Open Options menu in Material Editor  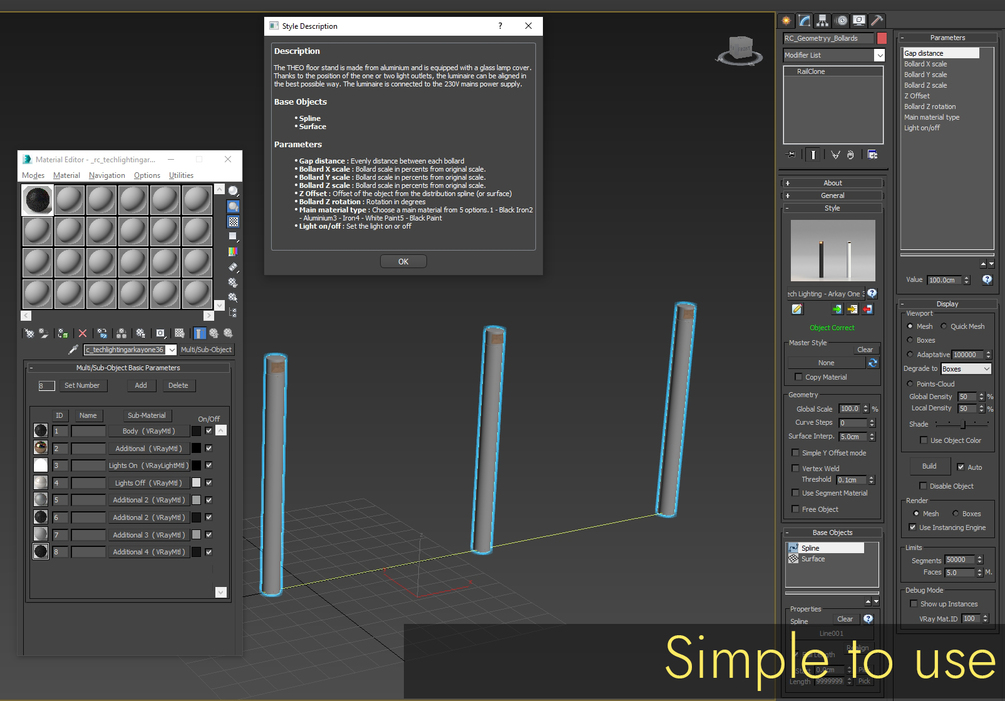pyautogui.click(x=147, y=176)
